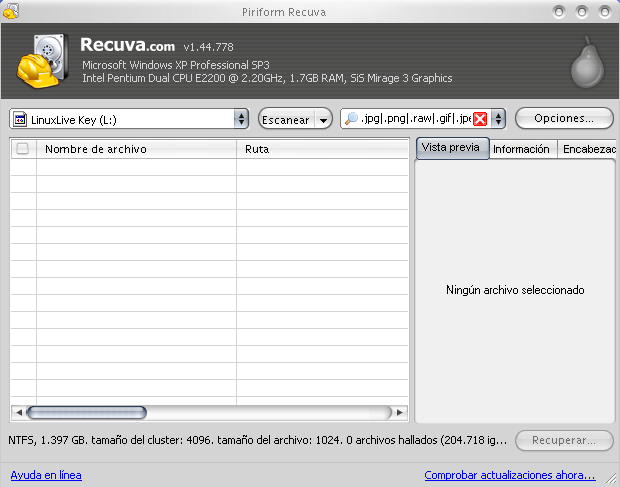Click the NTFS status bar text
The height and width of the screenshot is (487, 620).
257,440
